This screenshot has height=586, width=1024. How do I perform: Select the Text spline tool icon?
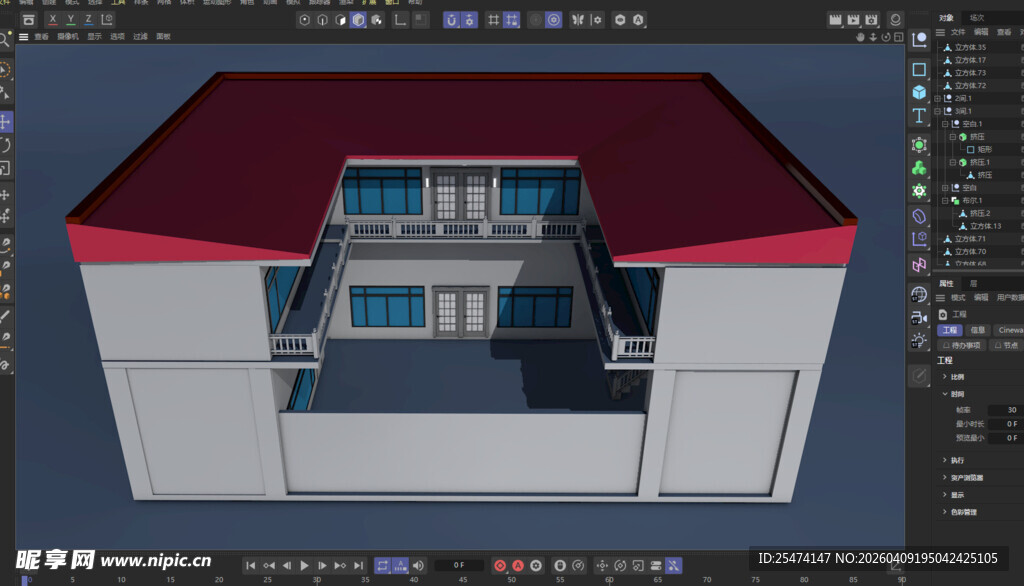pos(919,116)
